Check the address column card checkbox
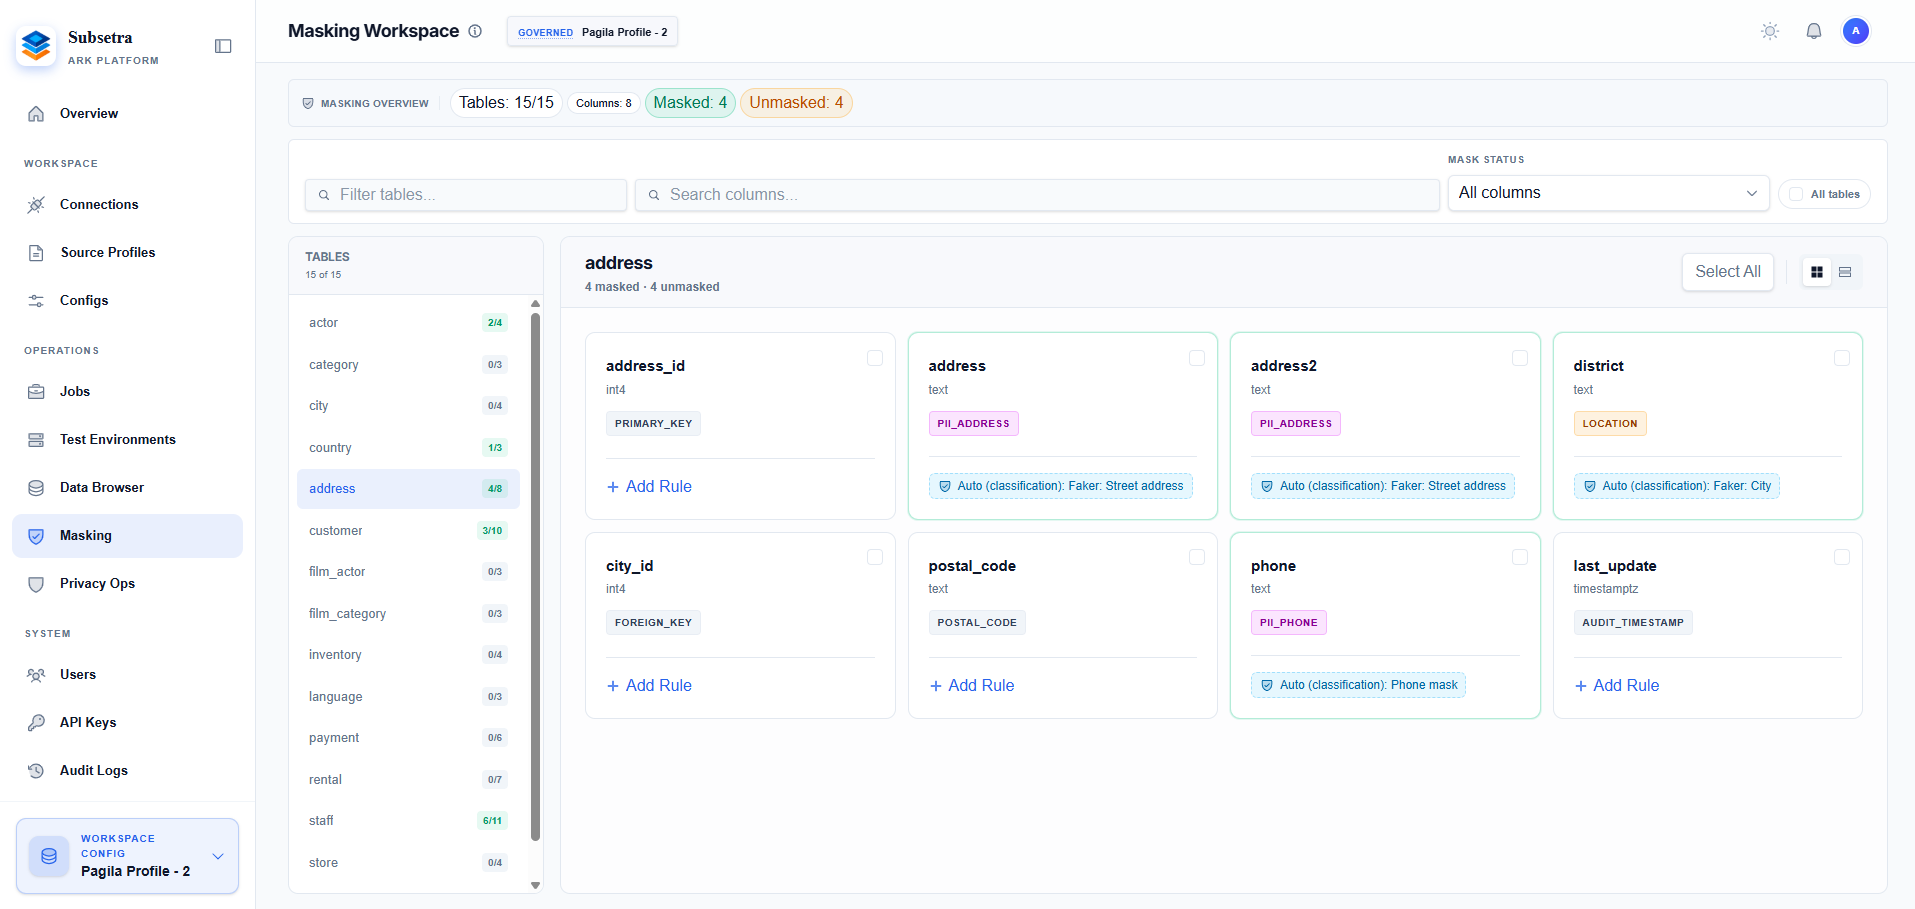This screenshot has width=1915, height=909. 1197,358
